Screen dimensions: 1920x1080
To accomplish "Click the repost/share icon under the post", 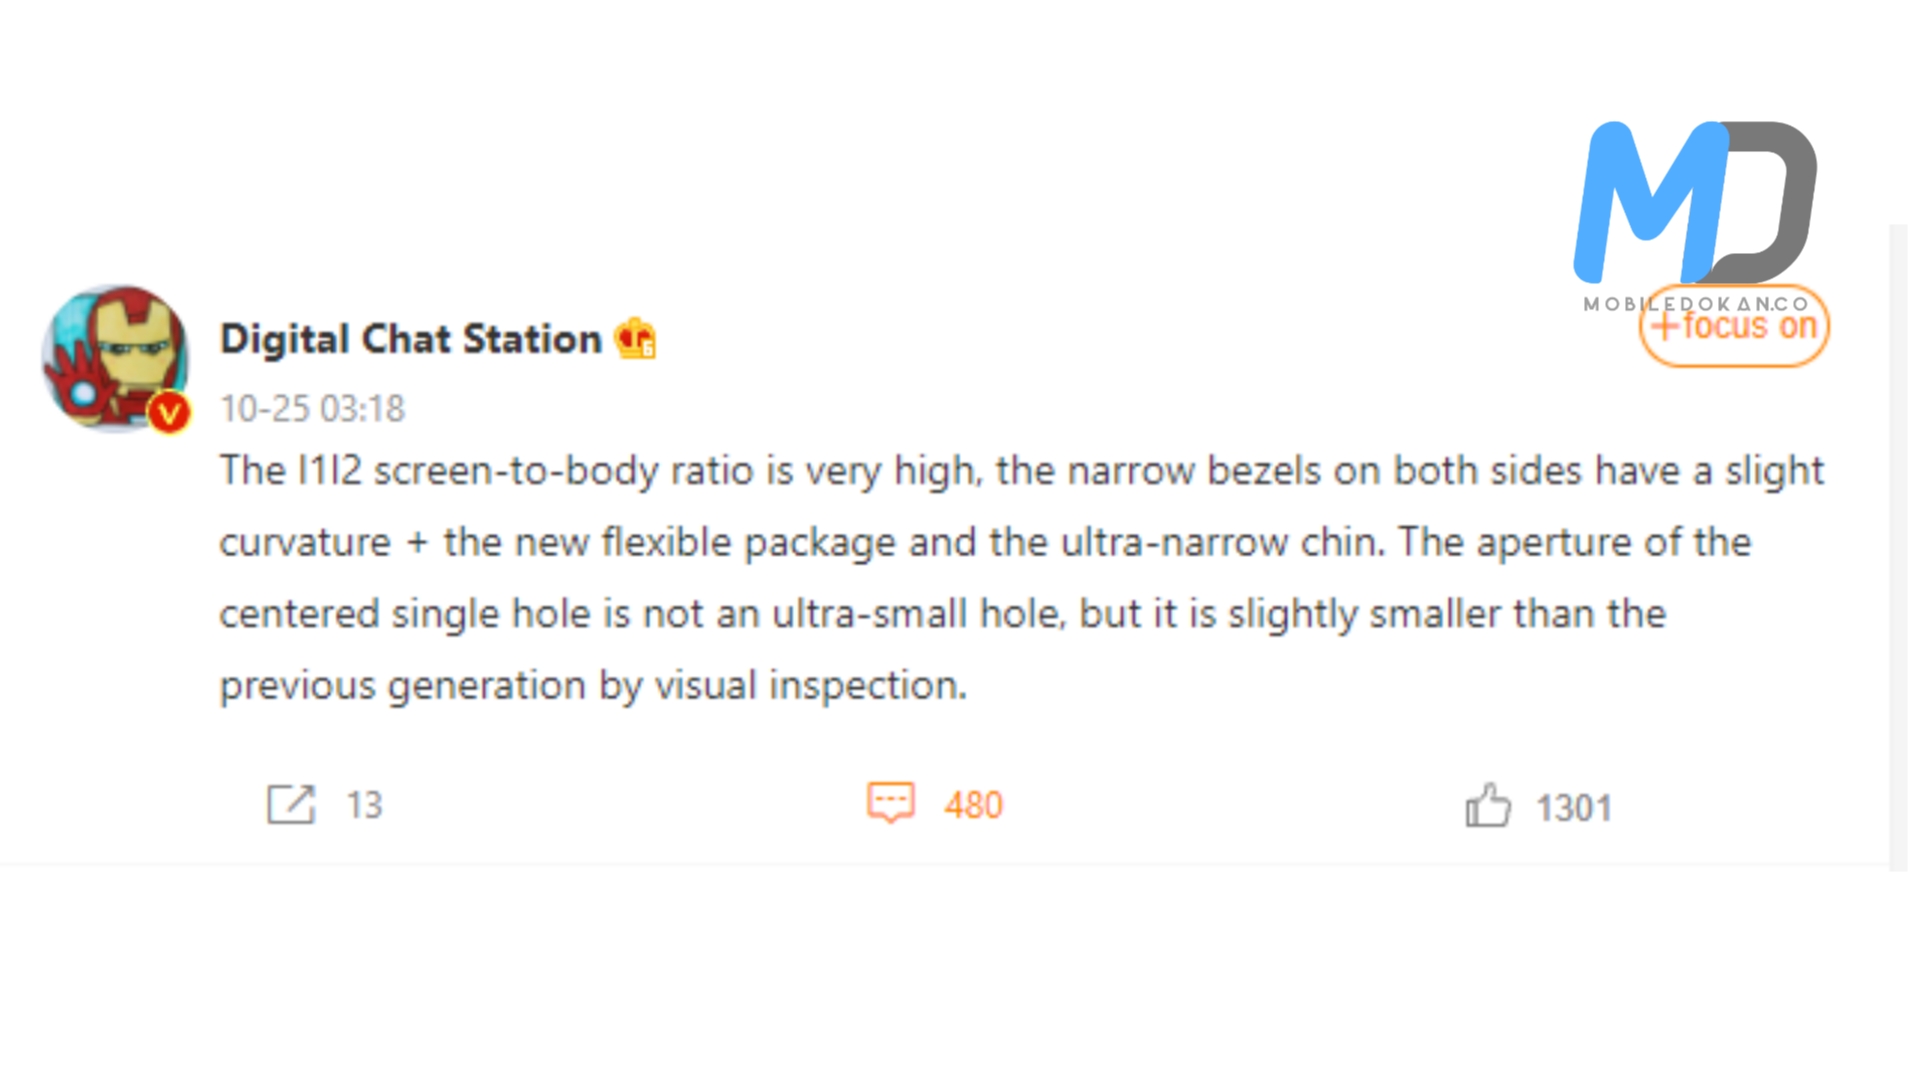I will click(290, 804).
